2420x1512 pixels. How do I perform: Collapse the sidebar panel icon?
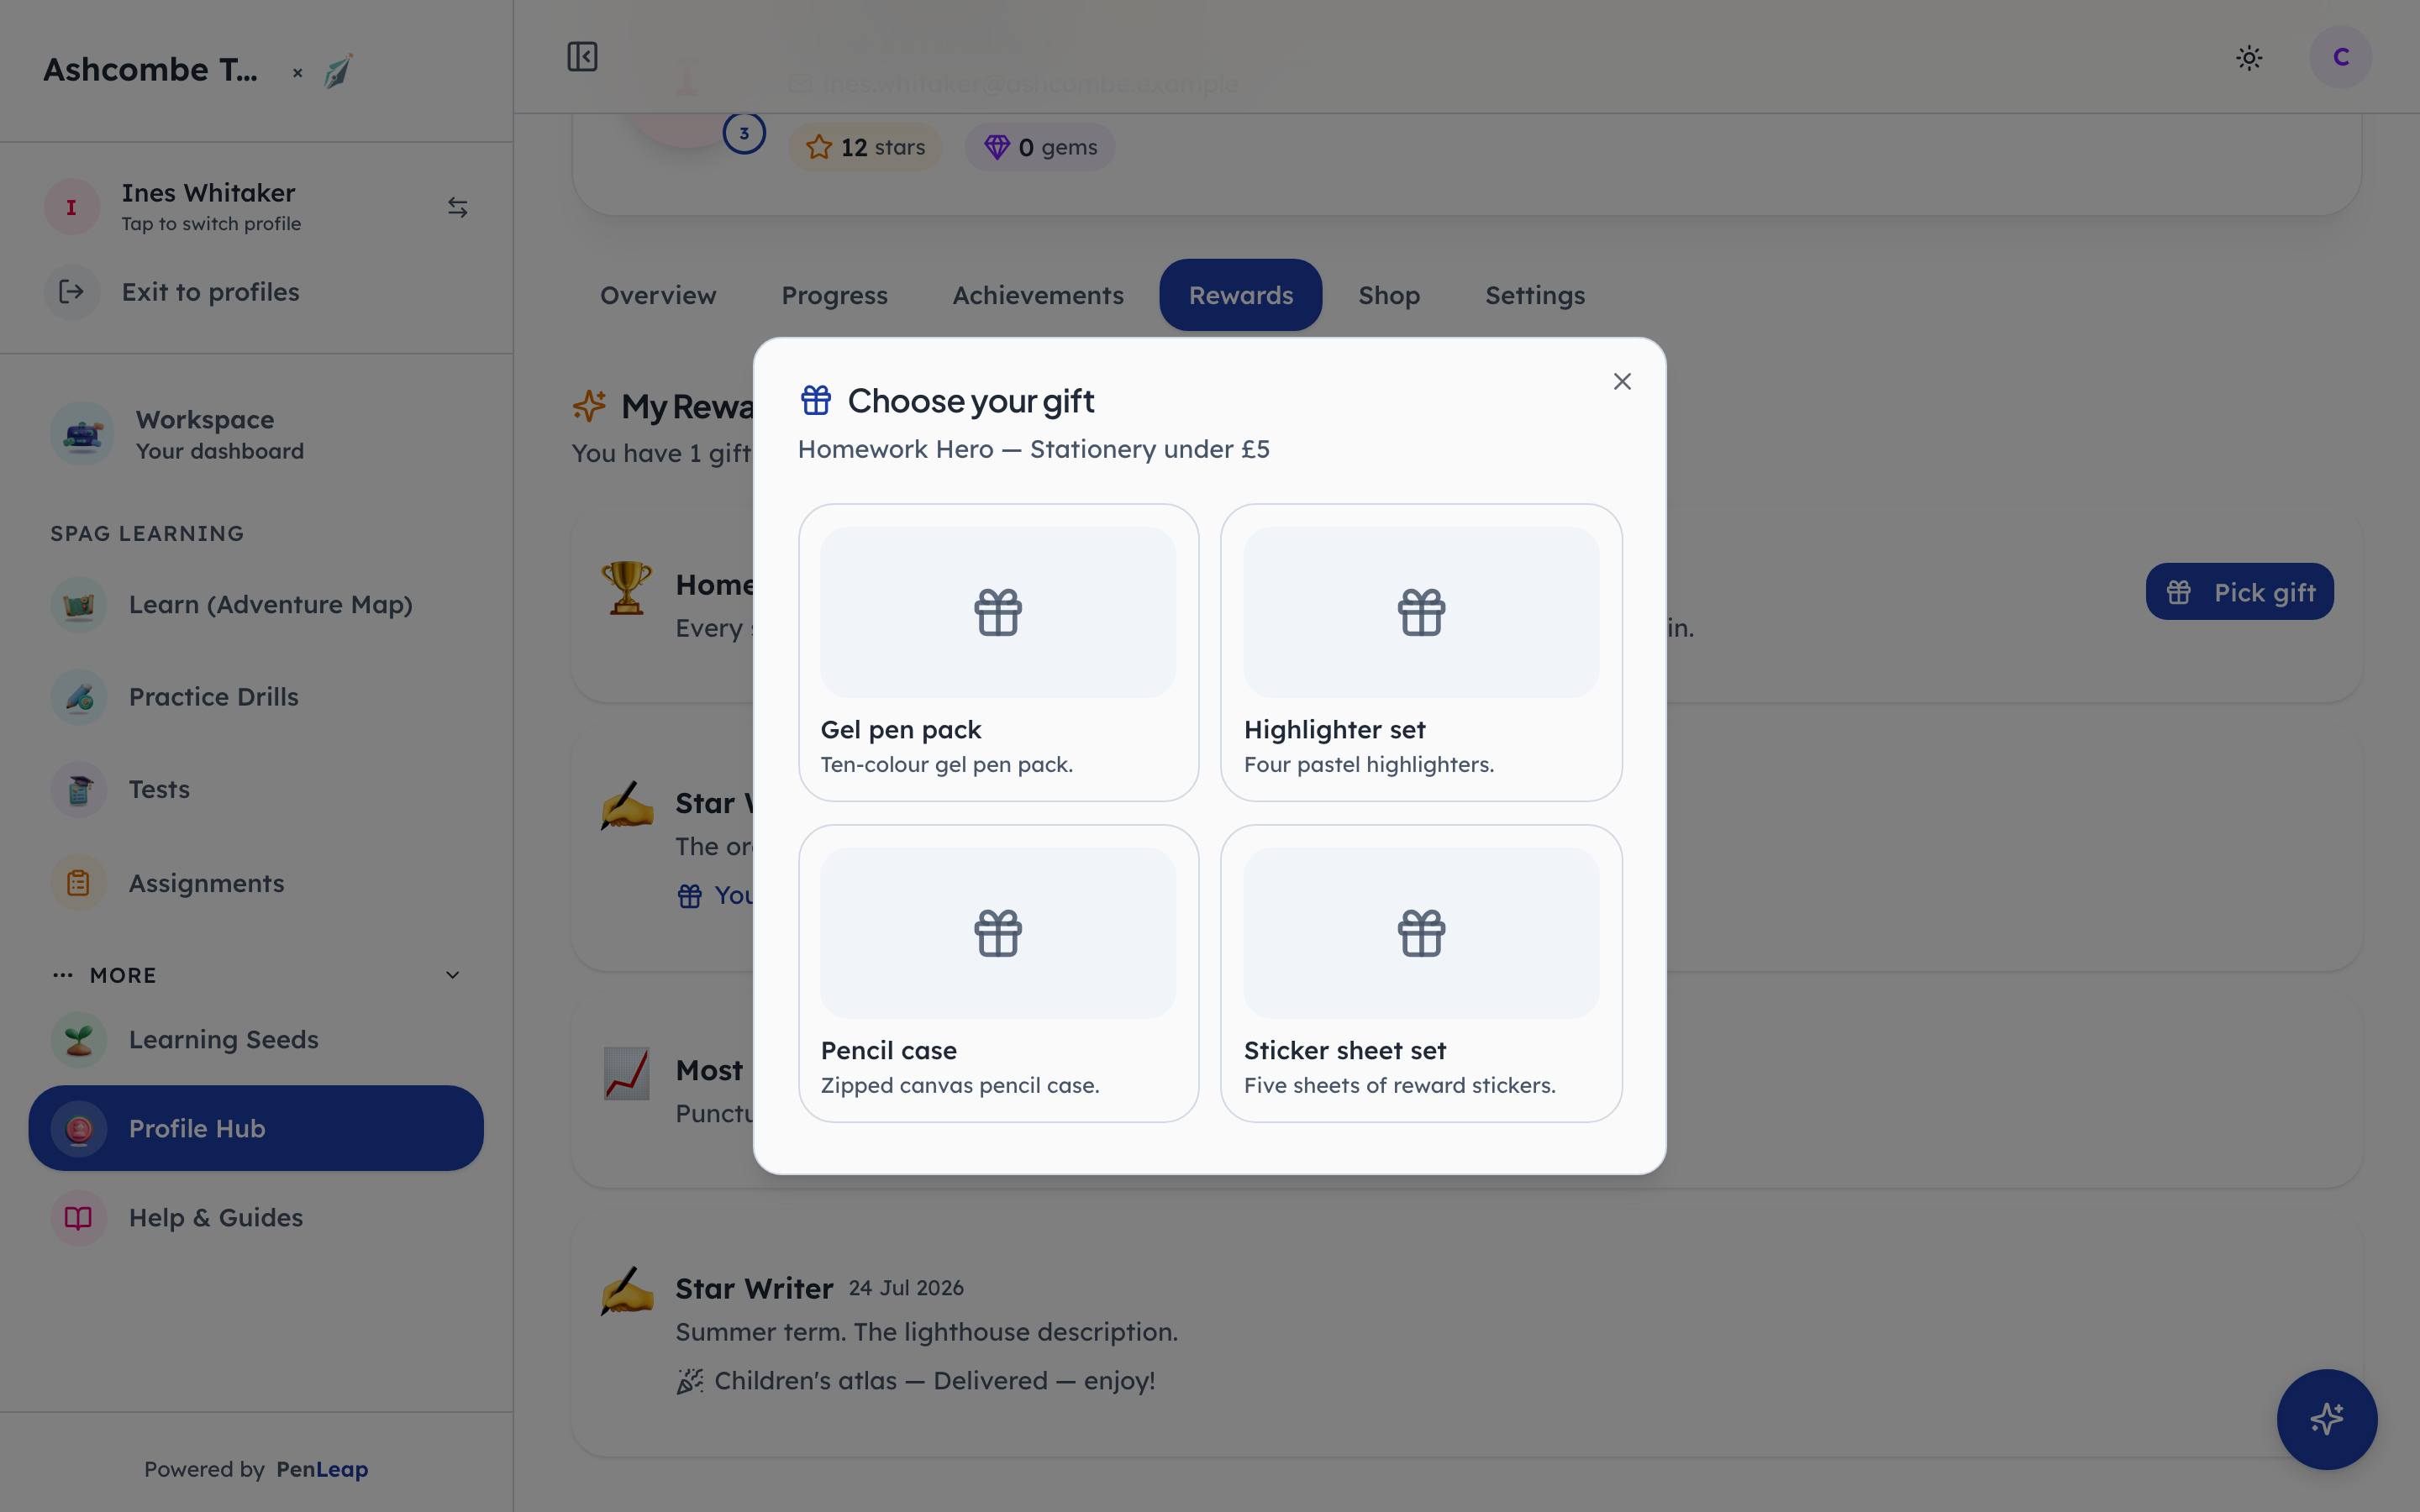(x=582, y=57)
